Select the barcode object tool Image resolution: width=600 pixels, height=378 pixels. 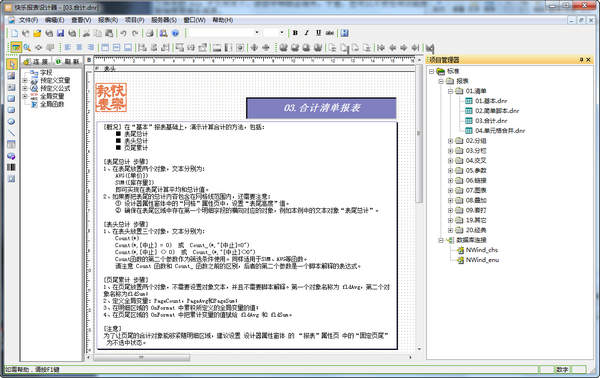point(11,167)
